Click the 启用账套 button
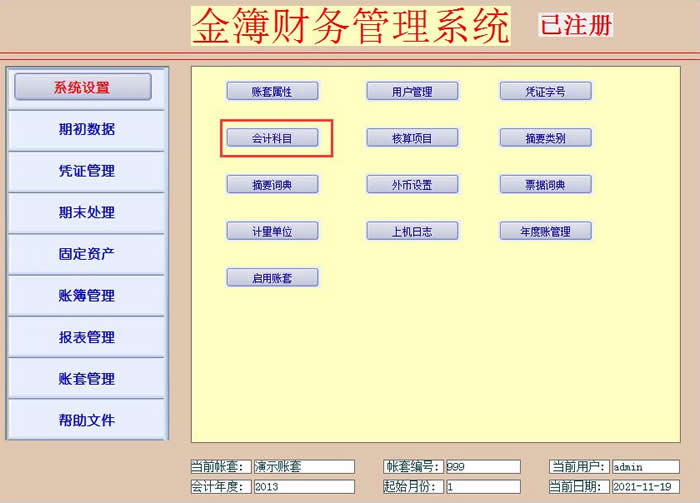This screenshot has width=700, height=503. pos(272,278)
